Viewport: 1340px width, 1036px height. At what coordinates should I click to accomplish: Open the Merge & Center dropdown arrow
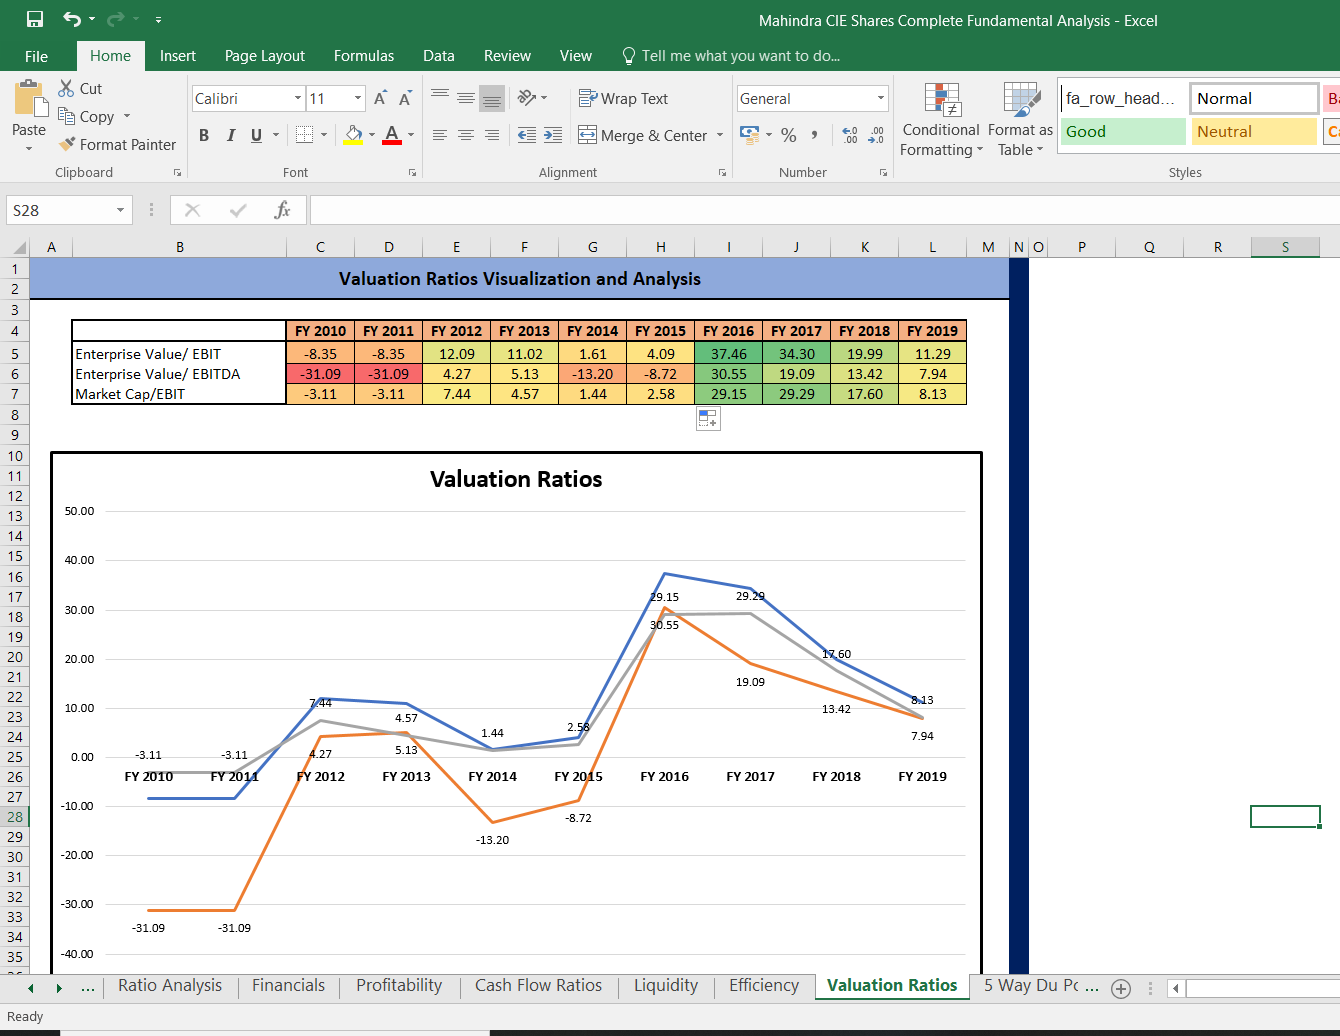tap(720, 135)
